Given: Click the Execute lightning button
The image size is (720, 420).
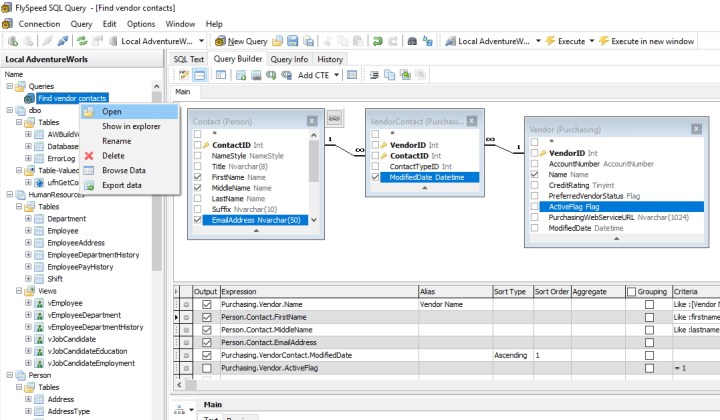Looking at the screenshot, I should [x=565, y=41].
